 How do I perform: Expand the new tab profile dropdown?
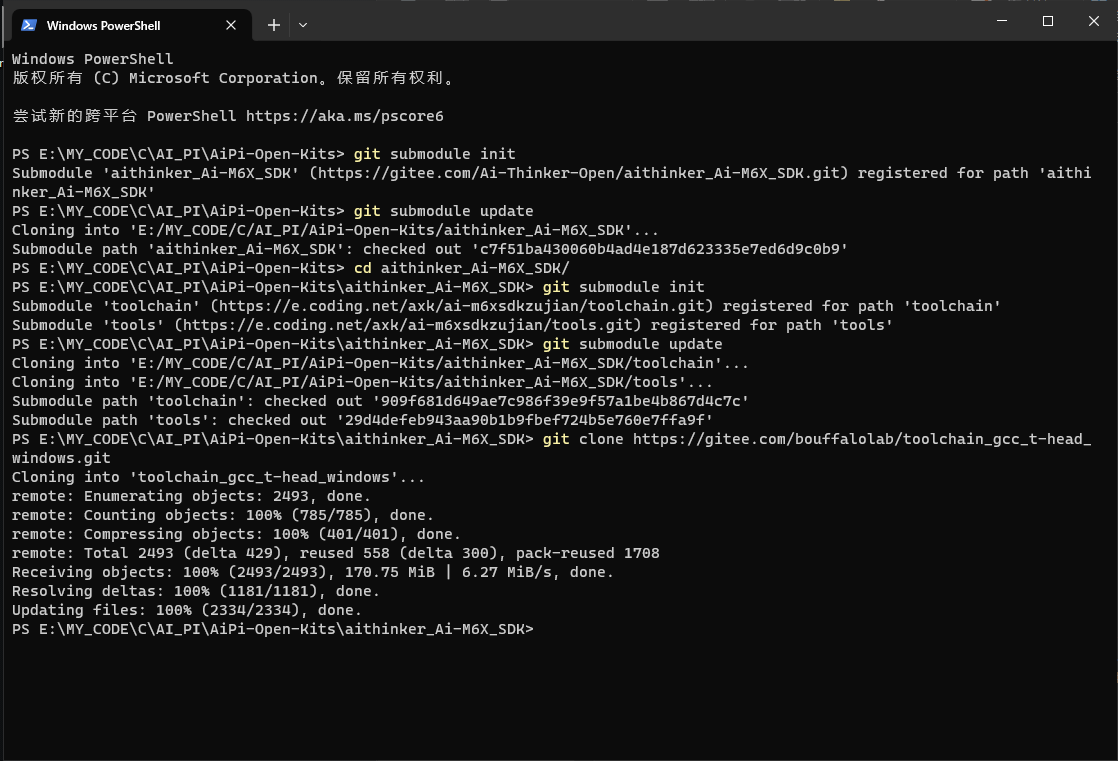pyautogui.click(x=303, y=25)
